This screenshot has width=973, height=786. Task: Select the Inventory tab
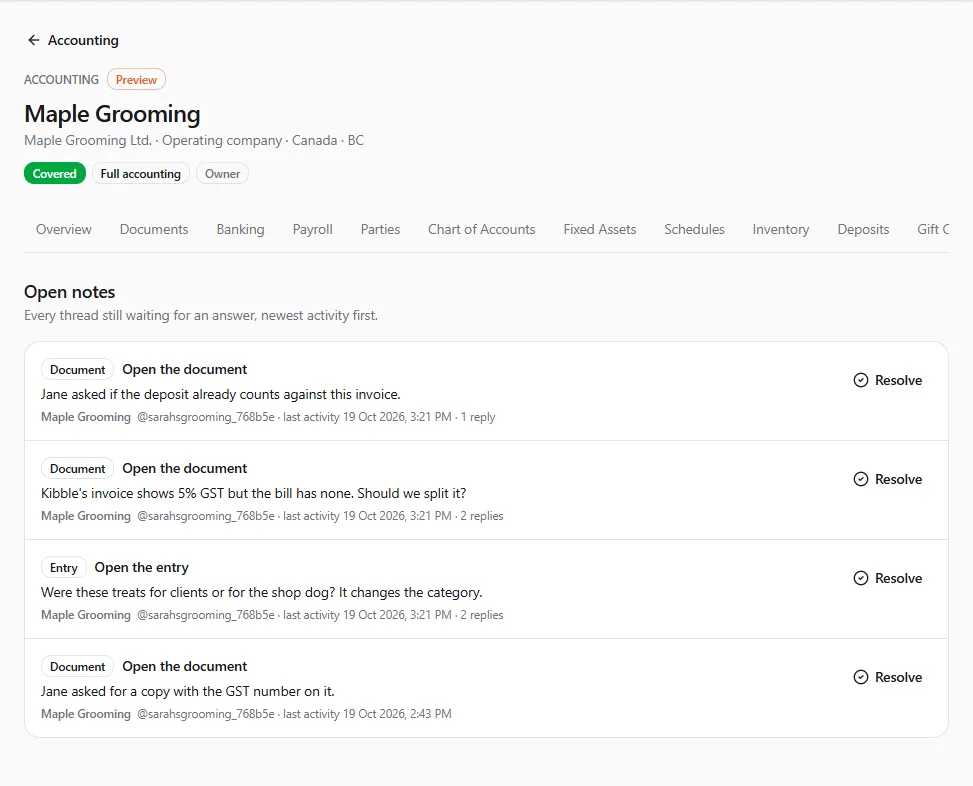pyautogui.click(x=781, y=230)
